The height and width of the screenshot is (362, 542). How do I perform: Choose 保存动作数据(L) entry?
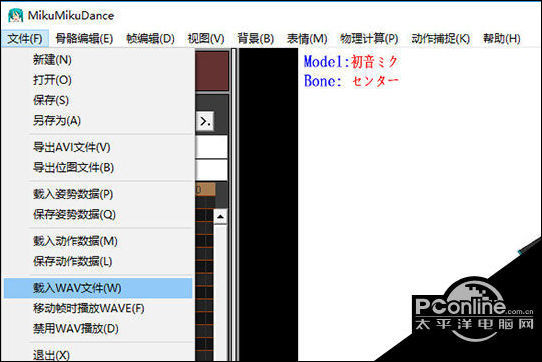(x=98, y=262)
